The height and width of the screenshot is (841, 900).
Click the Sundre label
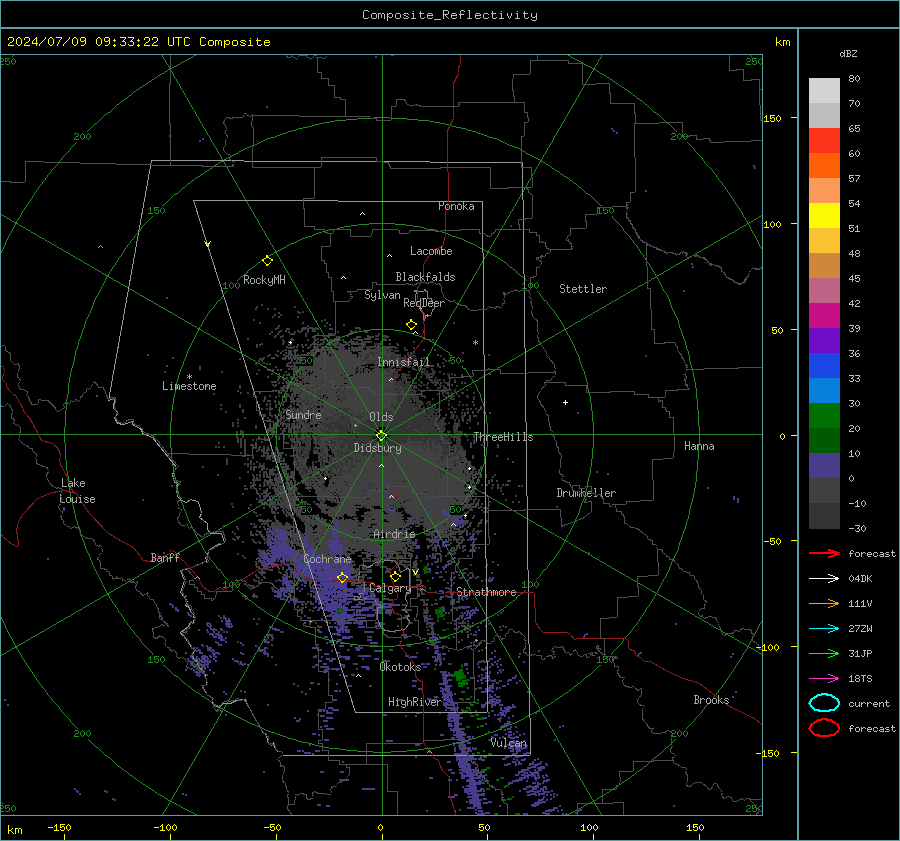pos(303,414)
